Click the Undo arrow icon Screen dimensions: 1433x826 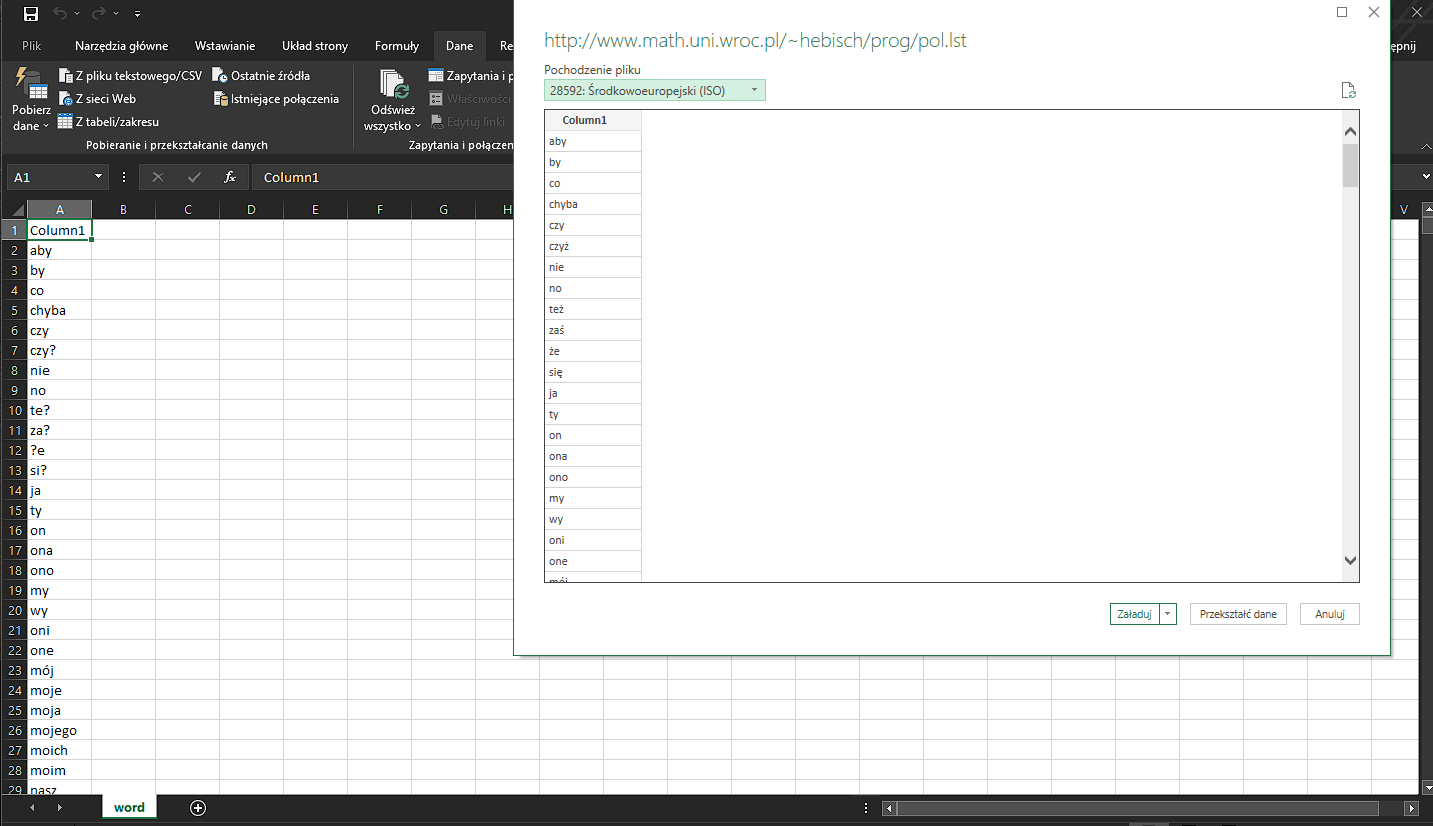pyautogui.click(x=60, y=14)
